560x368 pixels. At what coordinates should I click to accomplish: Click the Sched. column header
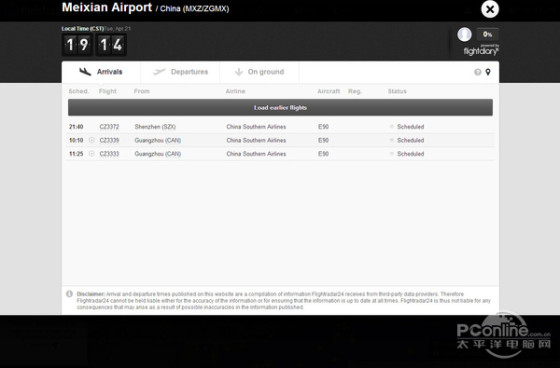(79, 91)
